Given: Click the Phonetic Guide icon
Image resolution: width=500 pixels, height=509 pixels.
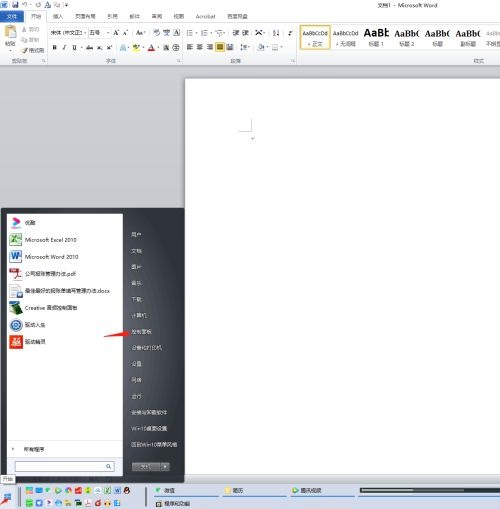Looking at the screenshot, I should (x=167, y=33).
